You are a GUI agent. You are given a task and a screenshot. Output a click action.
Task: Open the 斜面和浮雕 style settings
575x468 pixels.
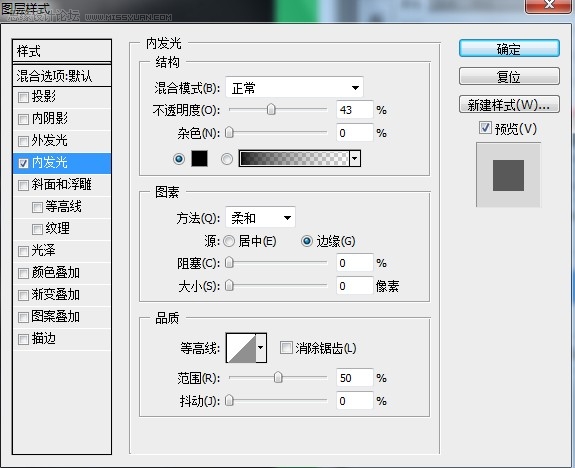61,184
